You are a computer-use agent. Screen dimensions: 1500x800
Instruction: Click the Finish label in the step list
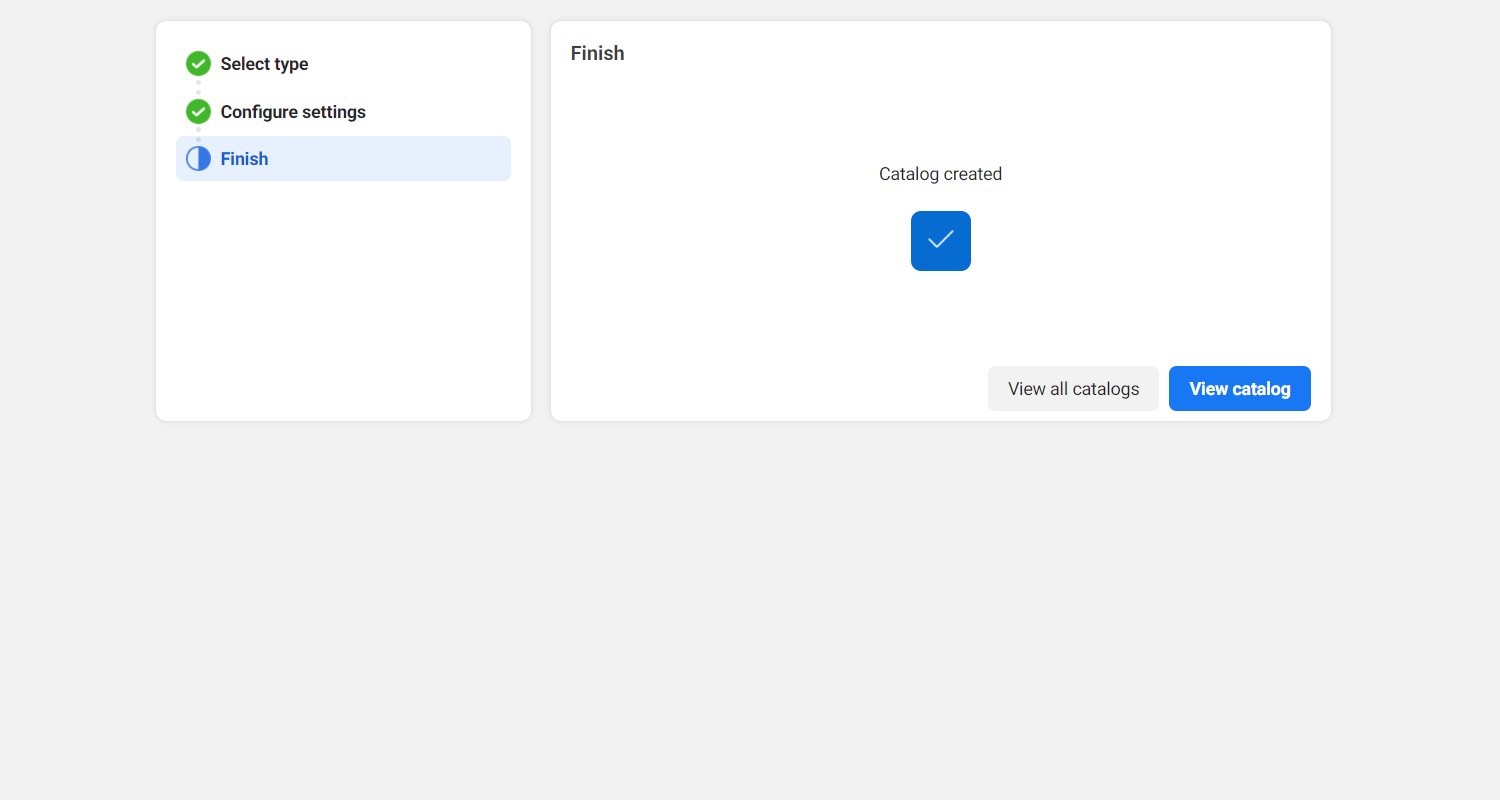point(244,158)
